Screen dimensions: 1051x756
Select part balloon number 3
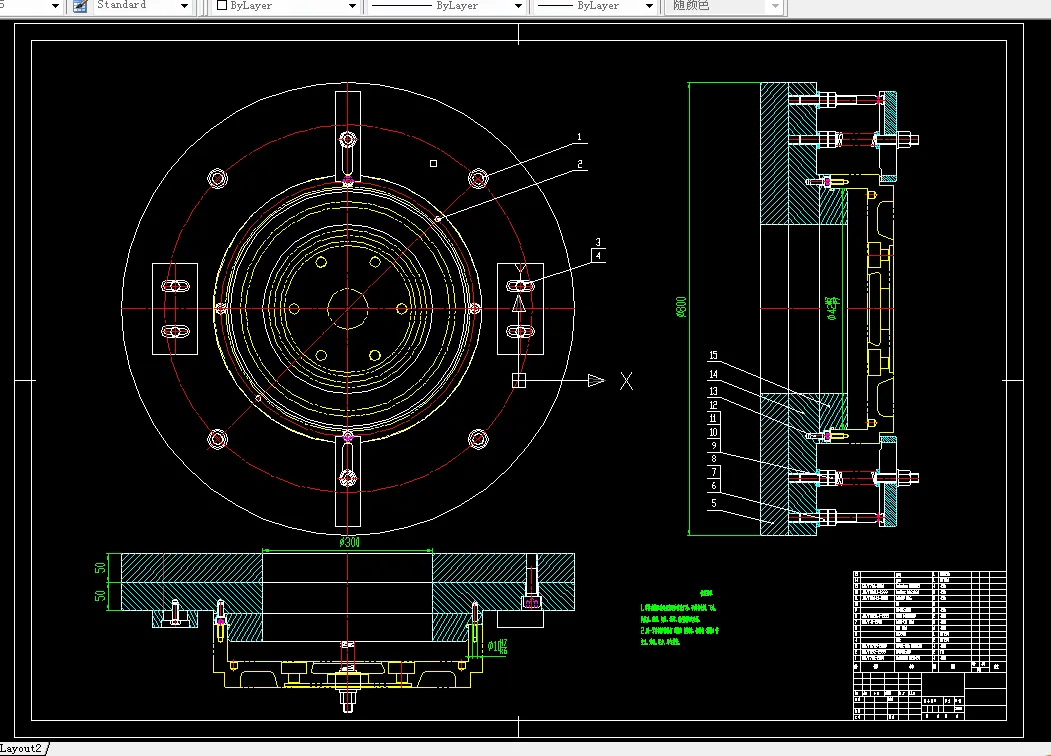598,242
